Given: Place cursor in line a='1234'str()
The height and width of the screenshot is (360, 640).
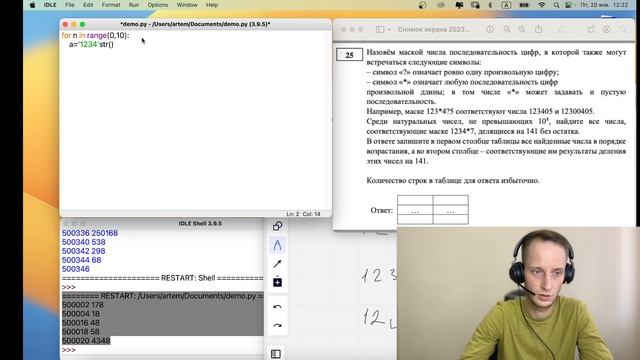Looking at the screenshot, I should 91,44.
